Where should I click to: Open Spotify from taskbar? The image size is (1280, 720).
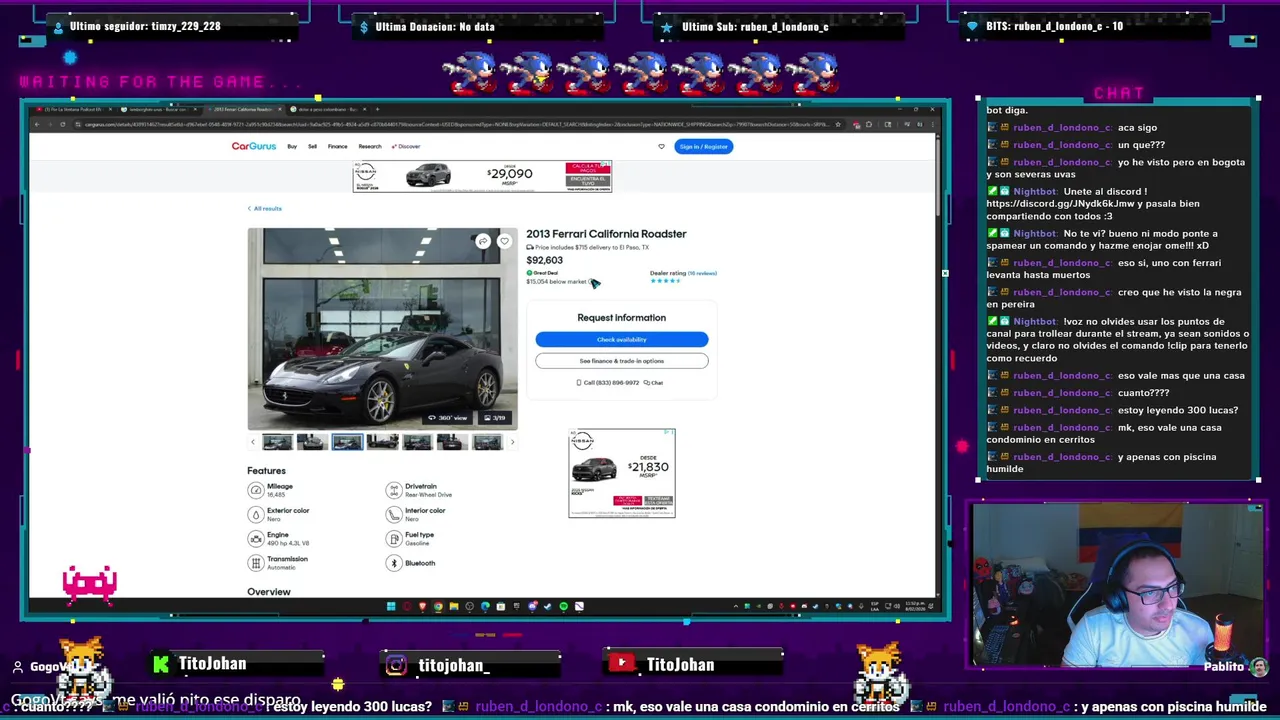point(564,606)
